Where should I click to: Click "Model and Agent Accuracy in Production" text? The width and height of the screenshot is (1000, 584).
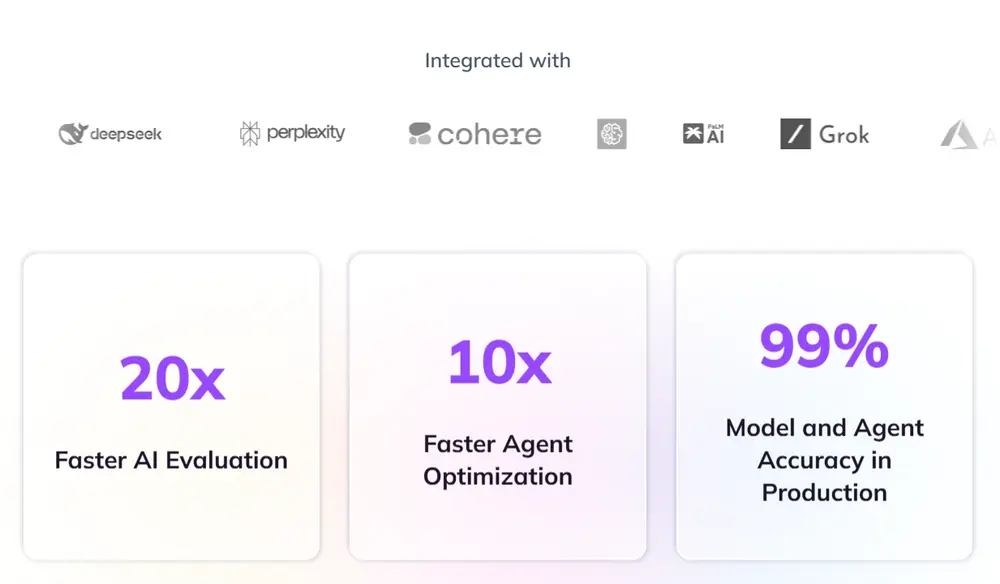coord(824,460)
